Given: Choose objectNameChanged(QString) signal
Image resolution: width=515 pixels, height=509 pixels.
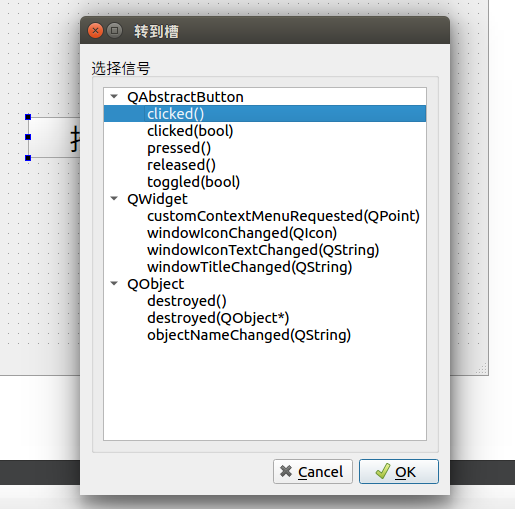Looking at the screenshot, I should pos(249,335).
